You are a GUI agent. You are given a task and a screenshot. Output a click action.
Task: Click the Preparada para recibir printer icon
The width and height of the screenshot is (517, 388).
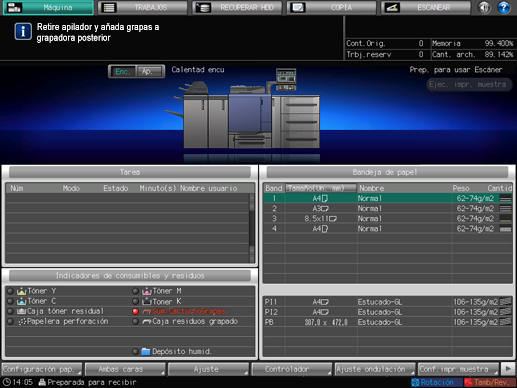tap(42, 382)
